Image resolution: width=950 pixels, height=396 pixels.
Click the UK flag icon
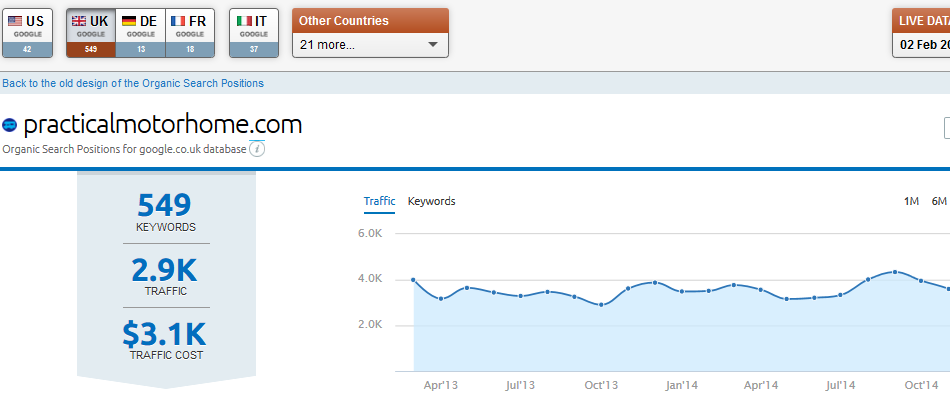pyautogui.click(x=79, y=21)
